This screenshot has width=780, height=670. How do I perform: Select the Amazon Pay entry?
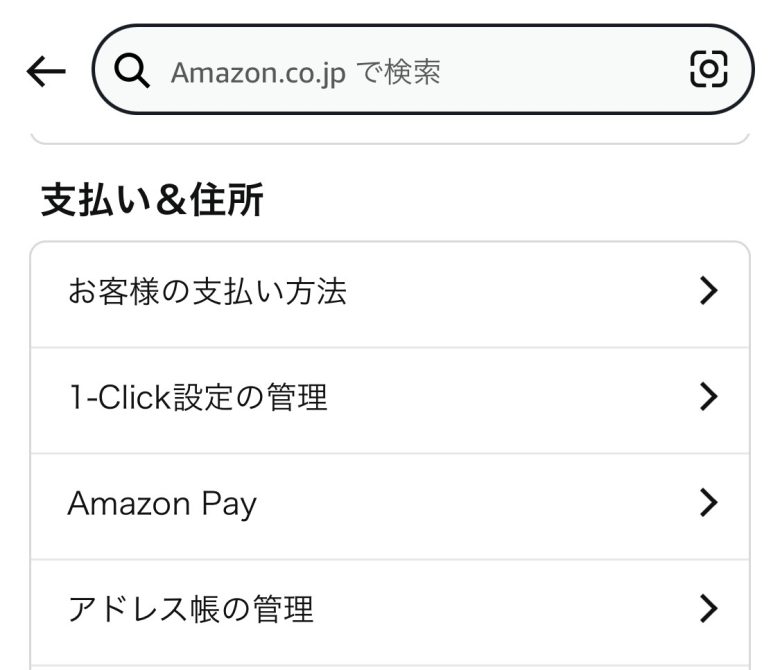pyautogui.click(x=390, y=504)
